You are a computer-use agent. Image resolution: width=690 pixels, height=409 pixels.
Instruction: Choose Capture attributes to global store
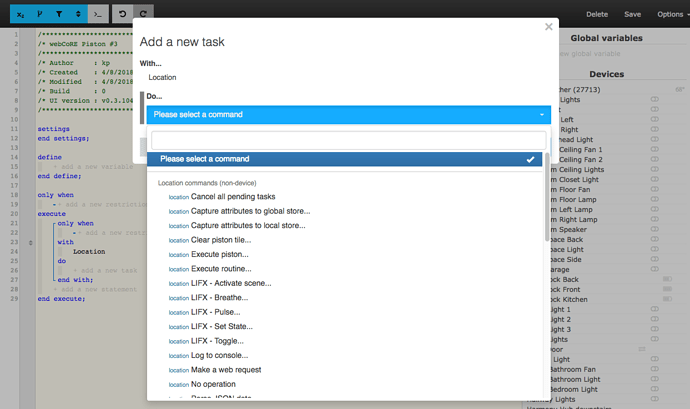250,211
